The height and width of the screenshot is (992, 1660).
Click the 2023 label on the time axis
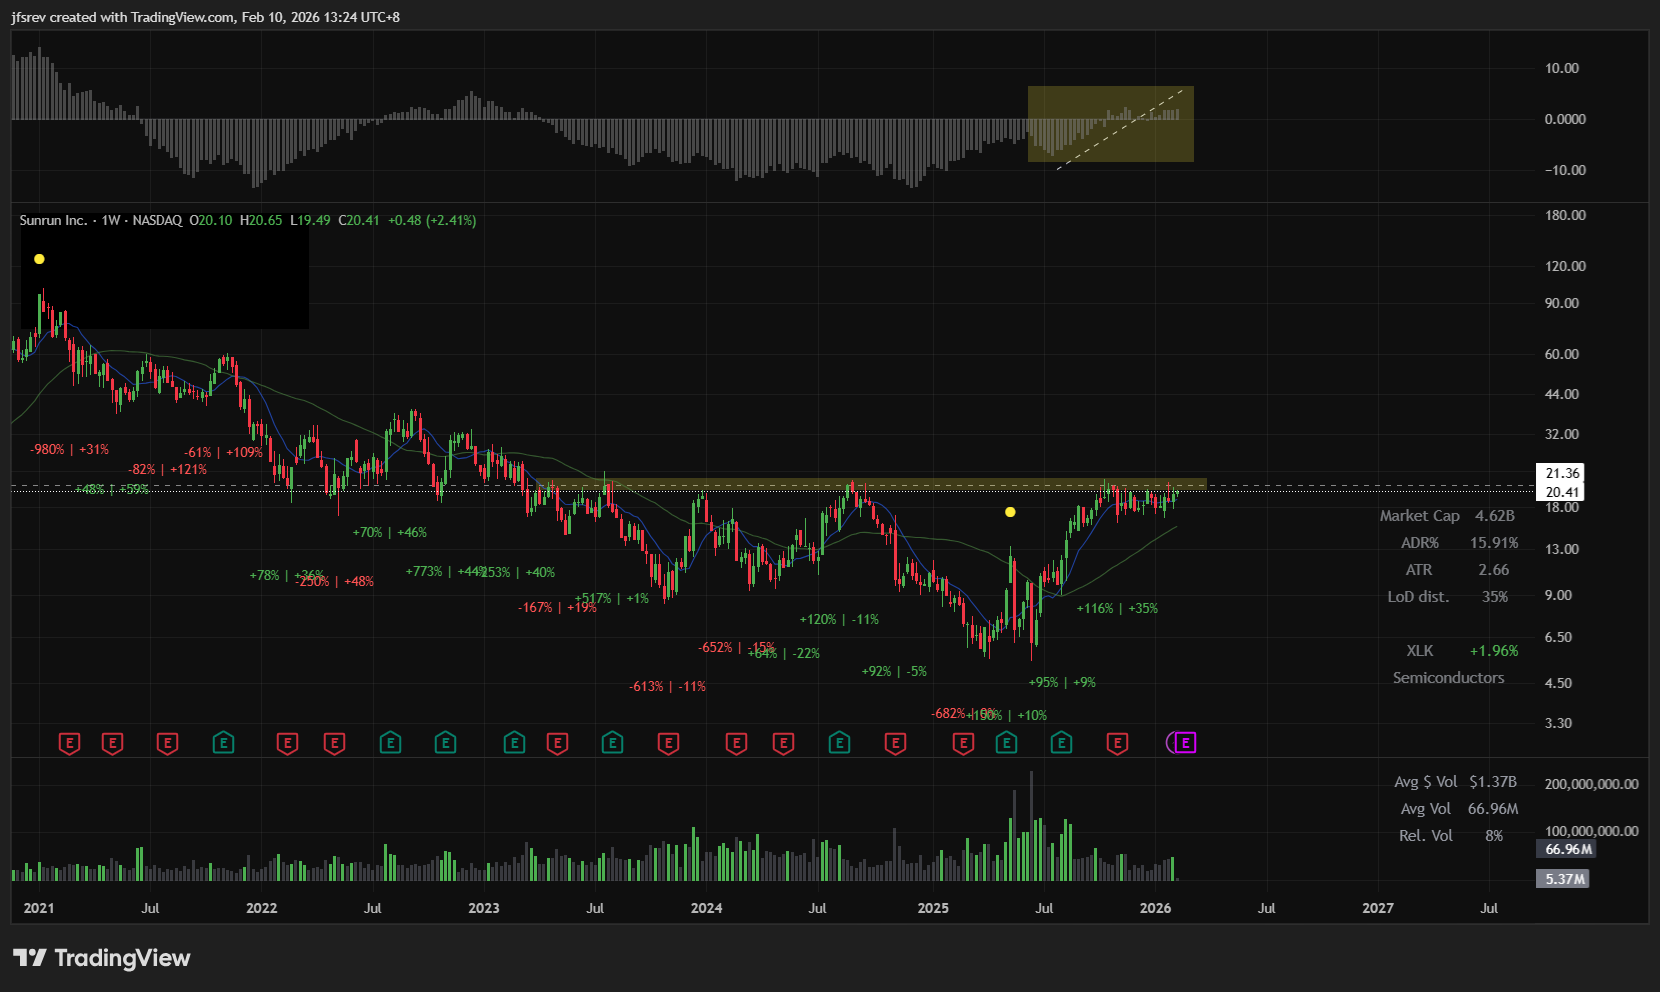[483, 908]
